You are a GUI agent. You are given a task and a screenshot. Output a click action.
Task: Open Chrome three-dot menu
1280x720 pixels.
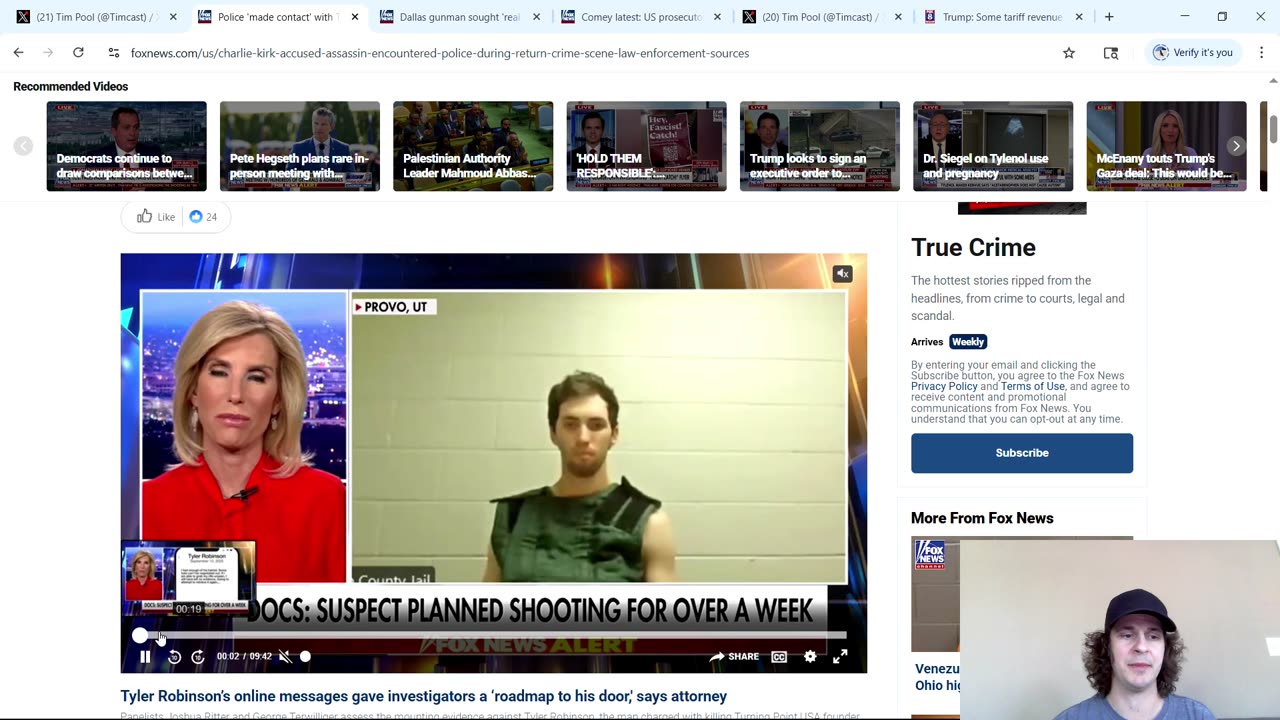[1260, 53]
